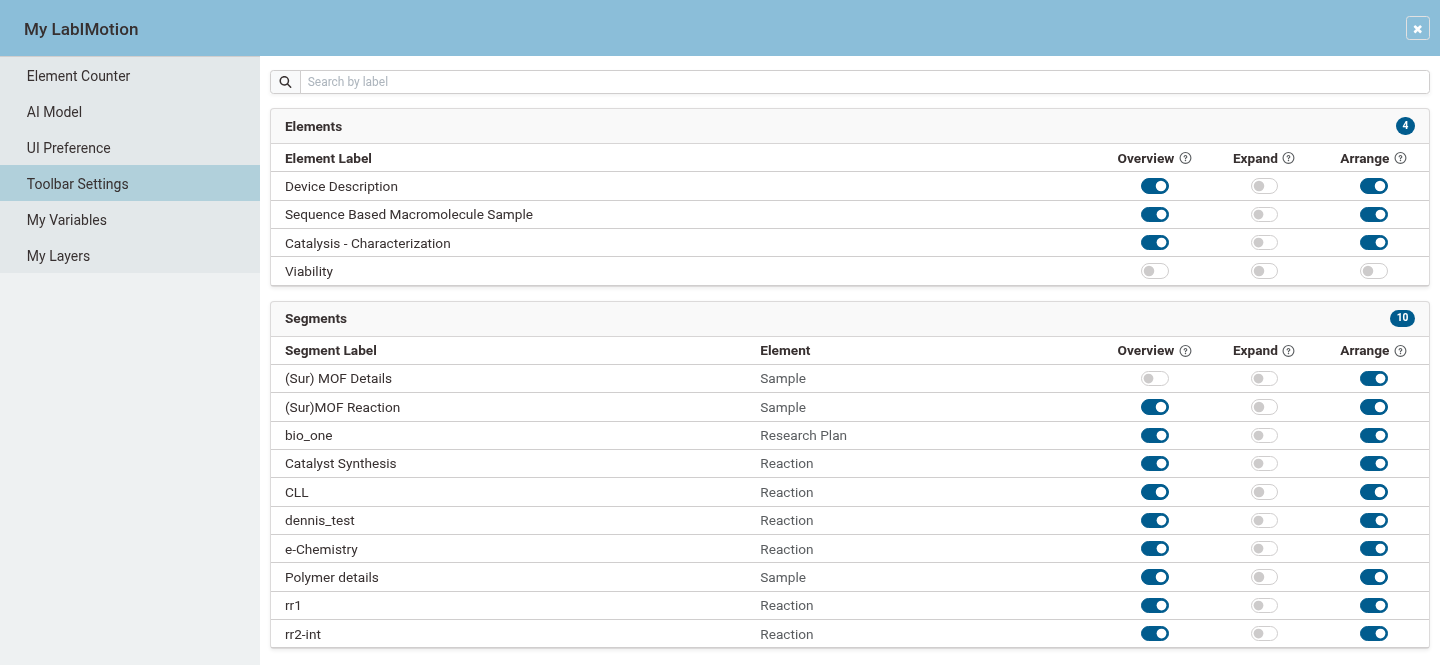
Task: Click the Expand help icon in Elements header
Action: pyautogui.click(x=1289, y=158)
